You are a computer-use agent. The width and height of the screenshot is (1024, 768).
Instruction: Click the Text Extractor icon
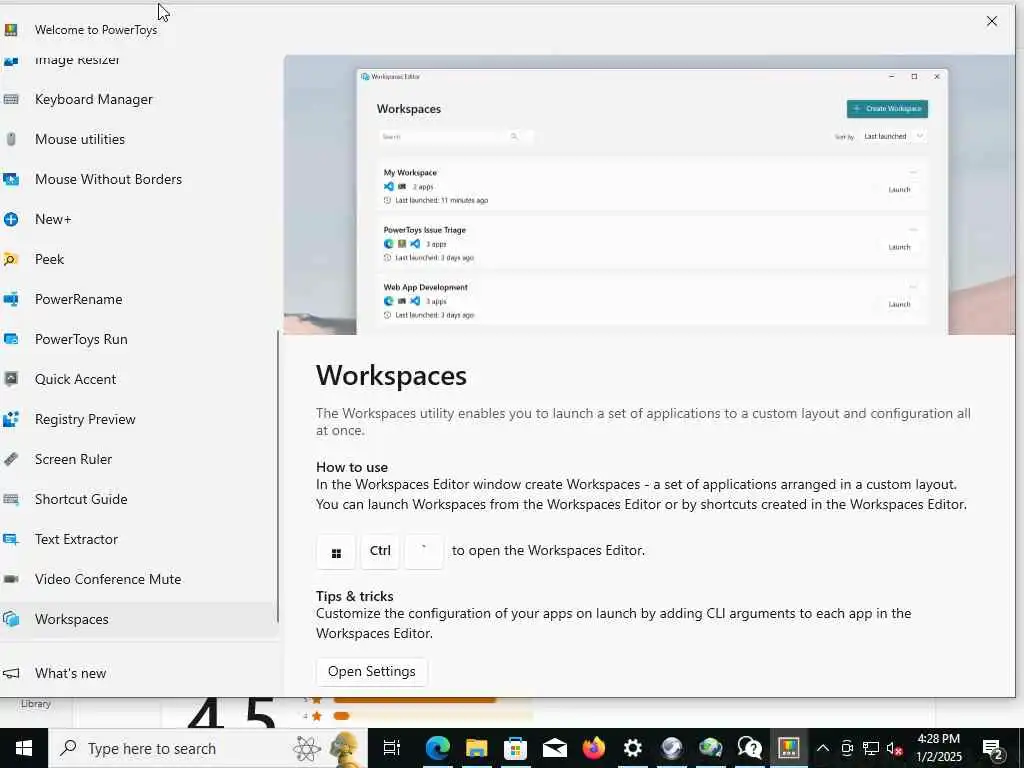click(x=11, y=539)
